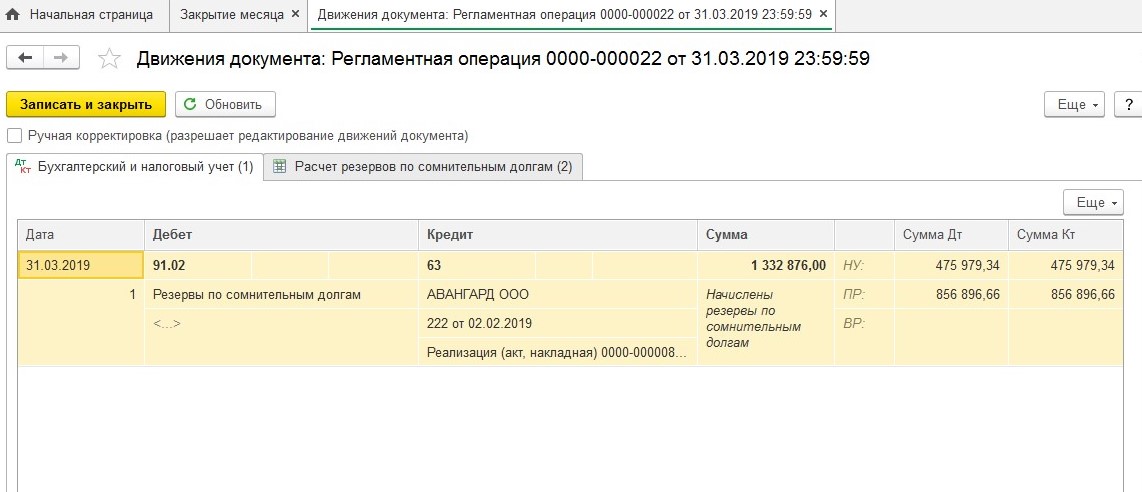
Task: Select the date cell 31.03.2019
Action: (x=81, y=265)
